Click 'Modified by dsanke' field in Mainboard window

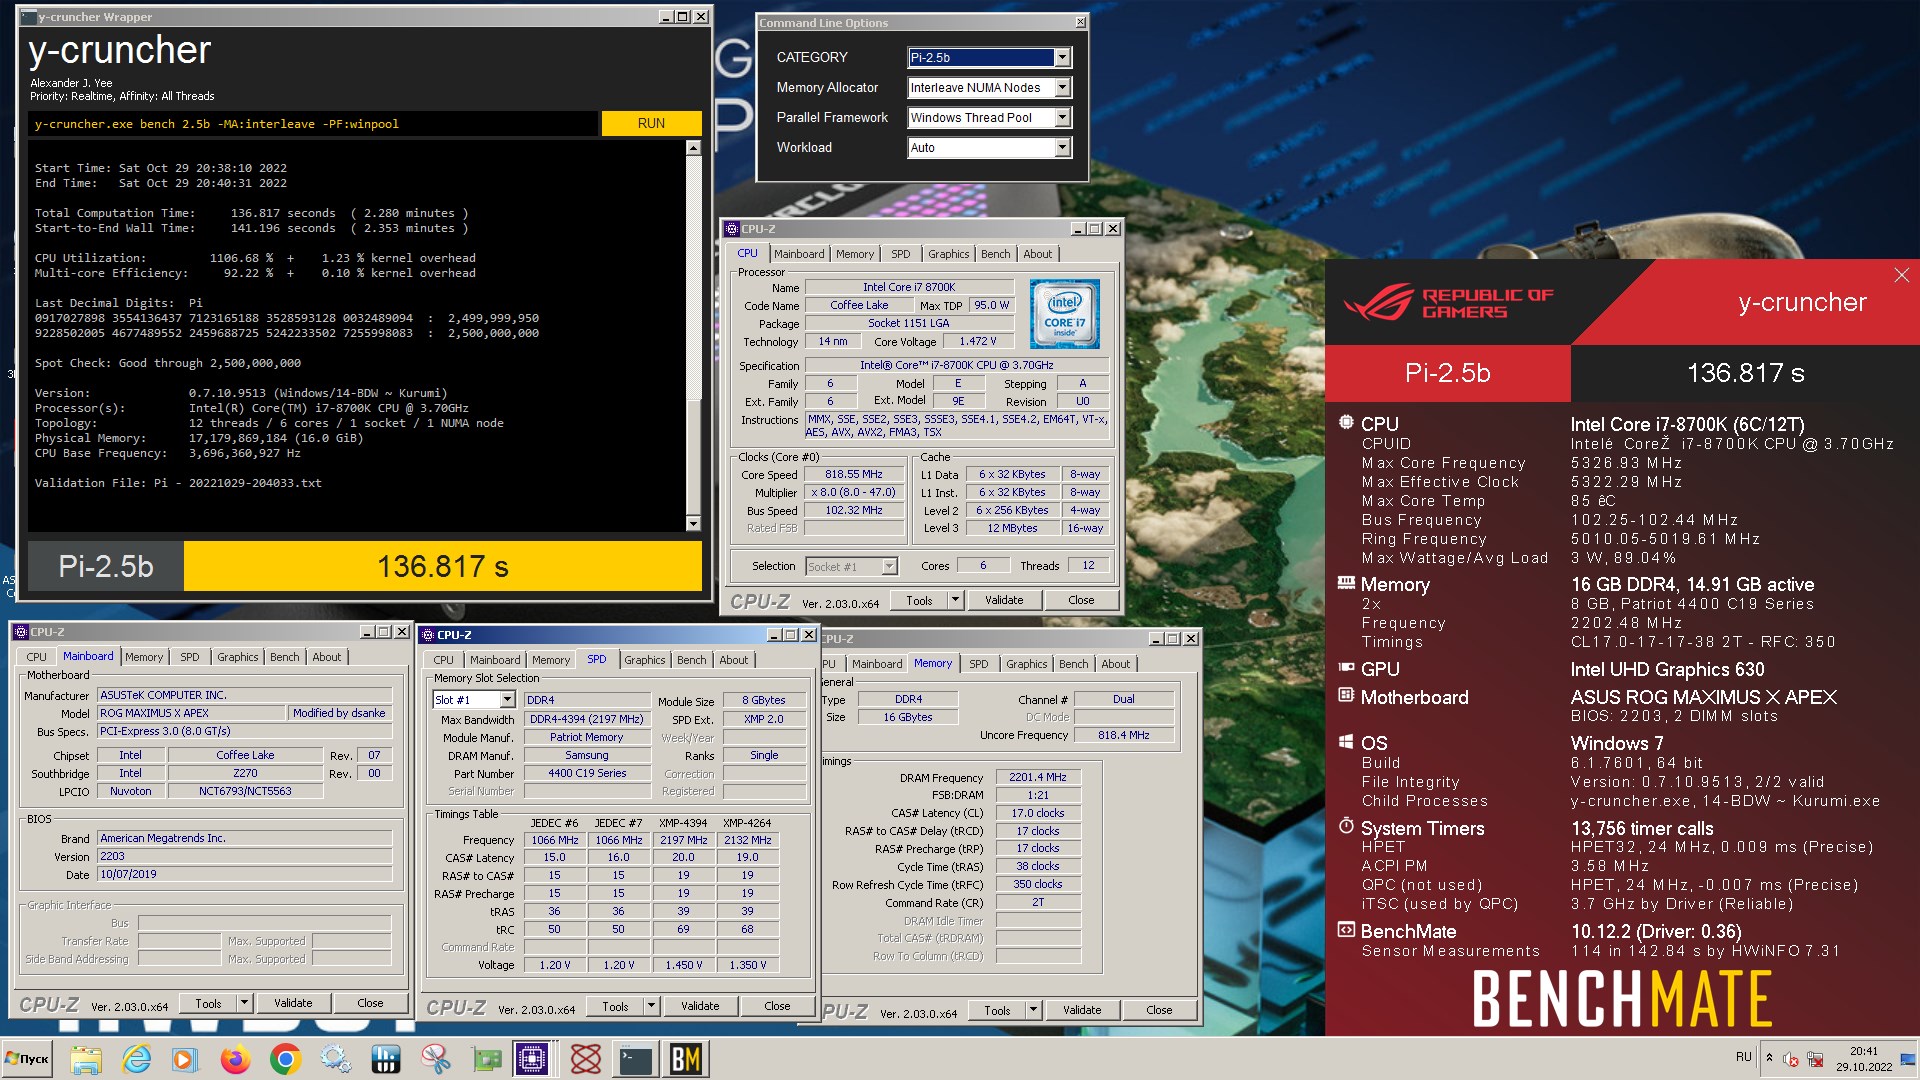tap(339, 713)
